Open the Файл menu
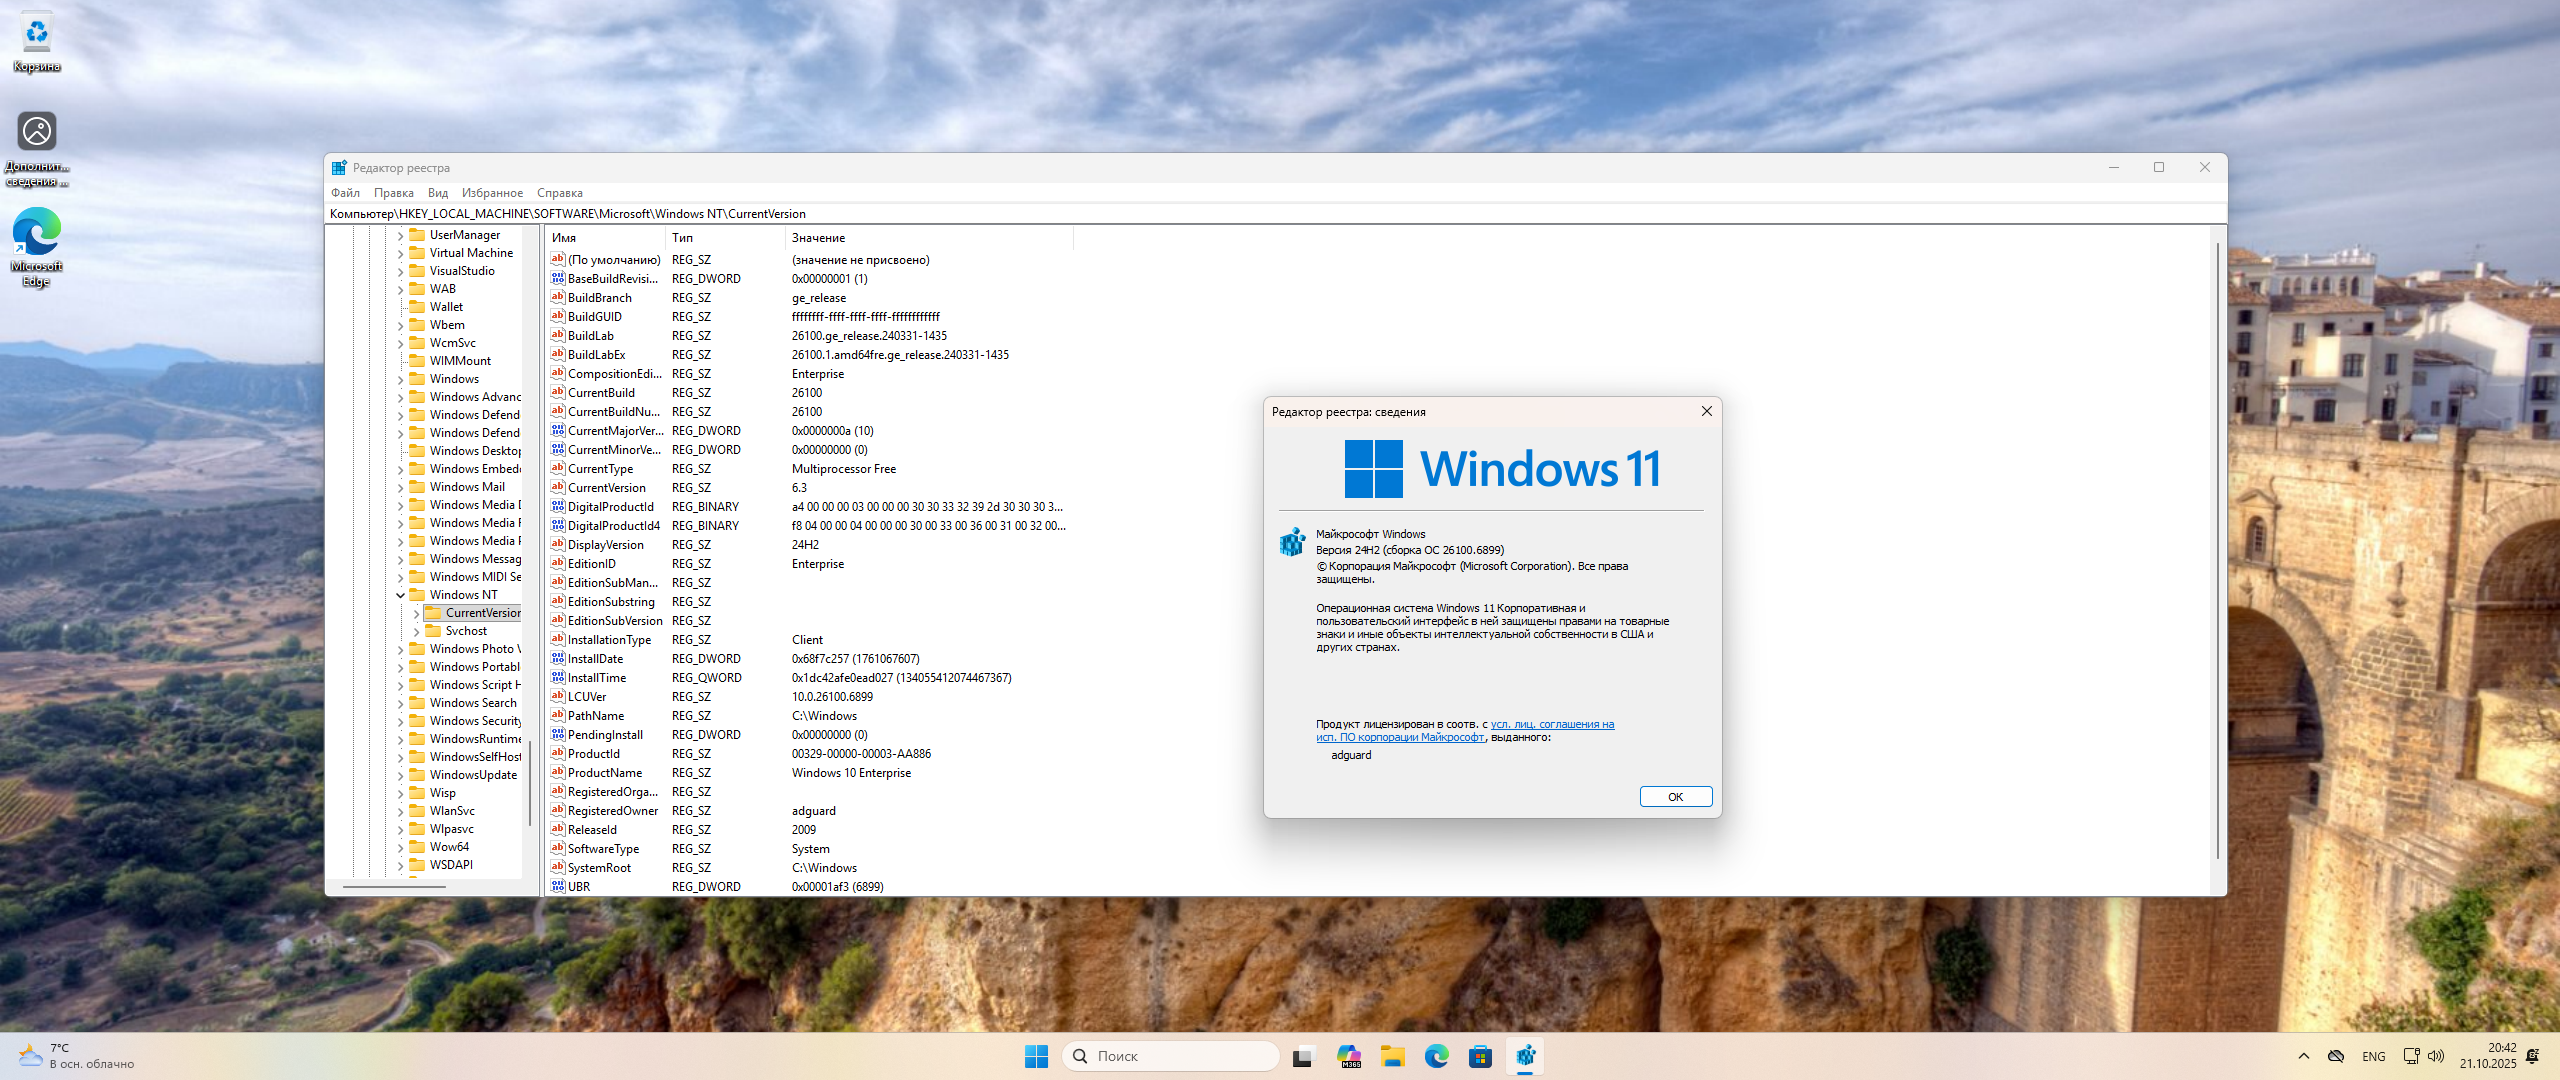 345,193
